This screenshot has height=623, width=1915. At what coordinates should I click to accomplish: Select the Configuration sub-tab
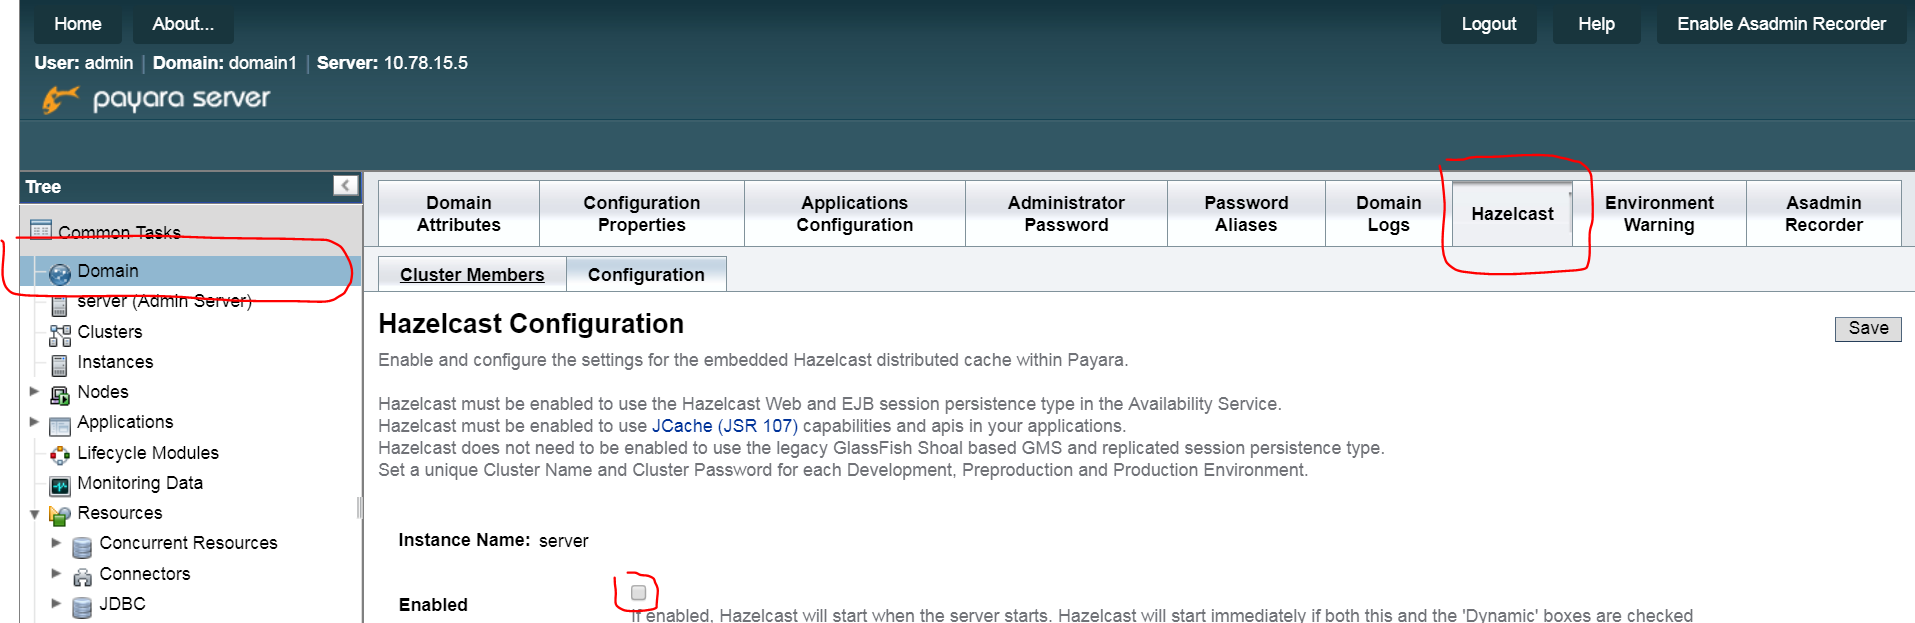tap(646, 274)
